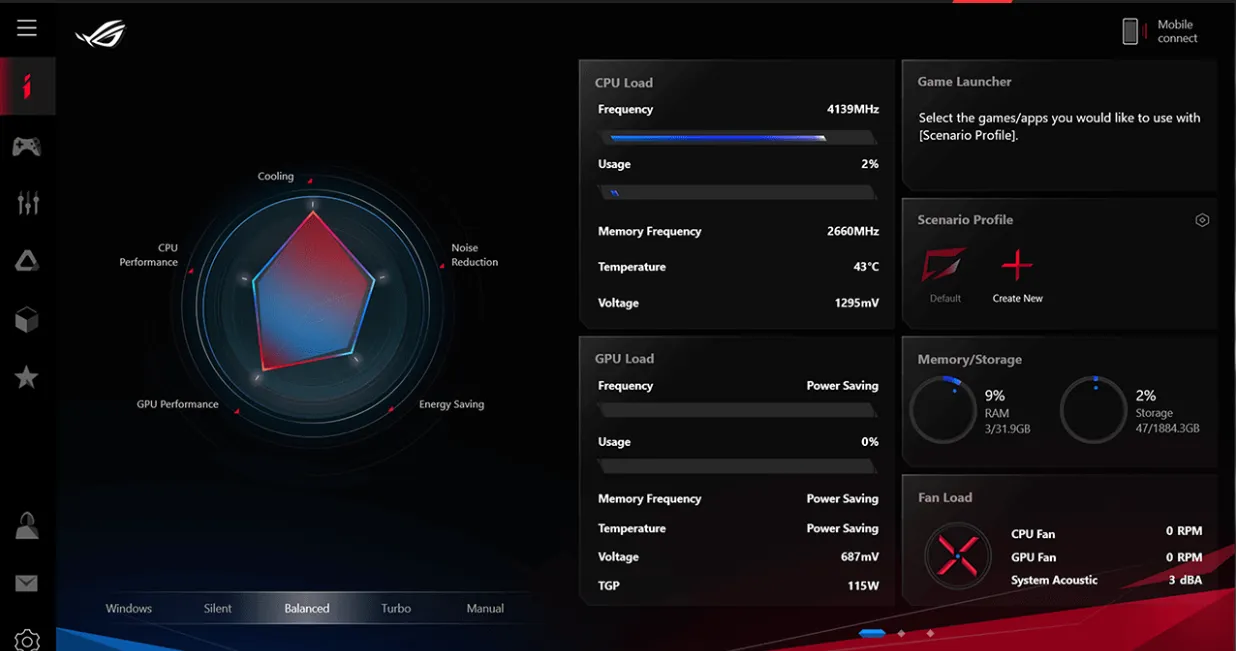The image size is (1236, 651).
Task: Click the Storage usage ring
Action: click(x=1093, y=410)
